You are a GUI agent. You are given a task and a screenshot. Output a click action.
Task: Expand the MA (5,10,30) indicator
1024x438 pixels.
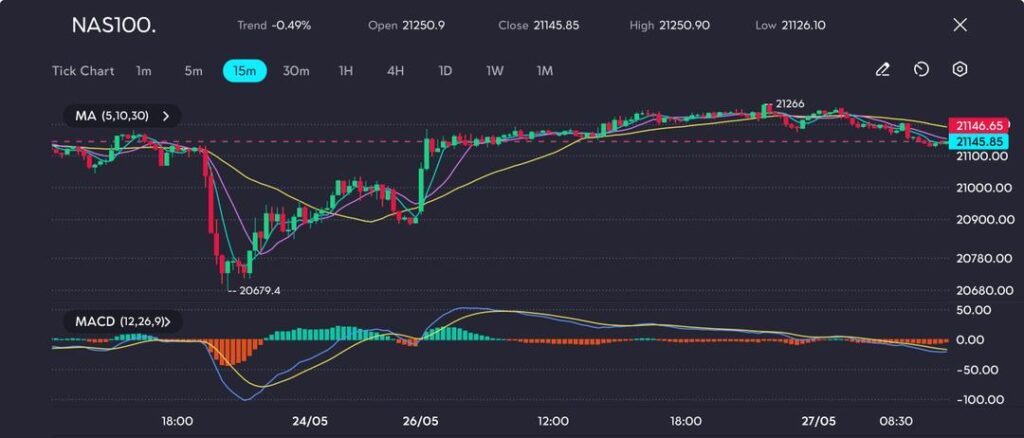click(x=122, y=116)
